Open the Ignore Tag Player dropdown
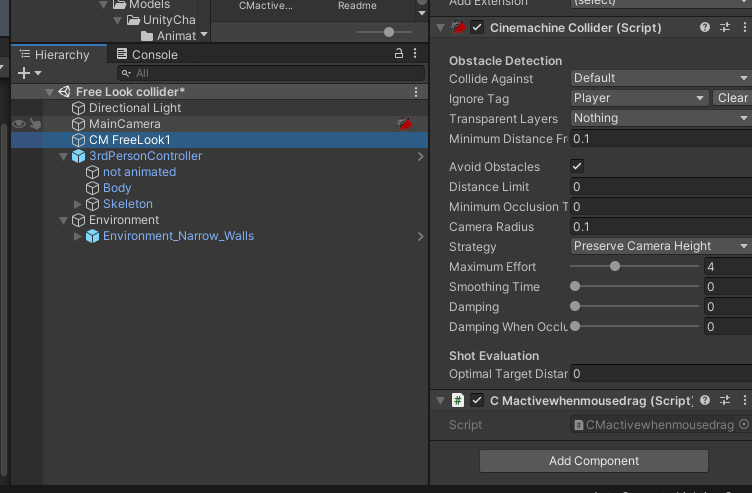The height and width of the screenshot is (493, 752). click(x=640, y=98)
